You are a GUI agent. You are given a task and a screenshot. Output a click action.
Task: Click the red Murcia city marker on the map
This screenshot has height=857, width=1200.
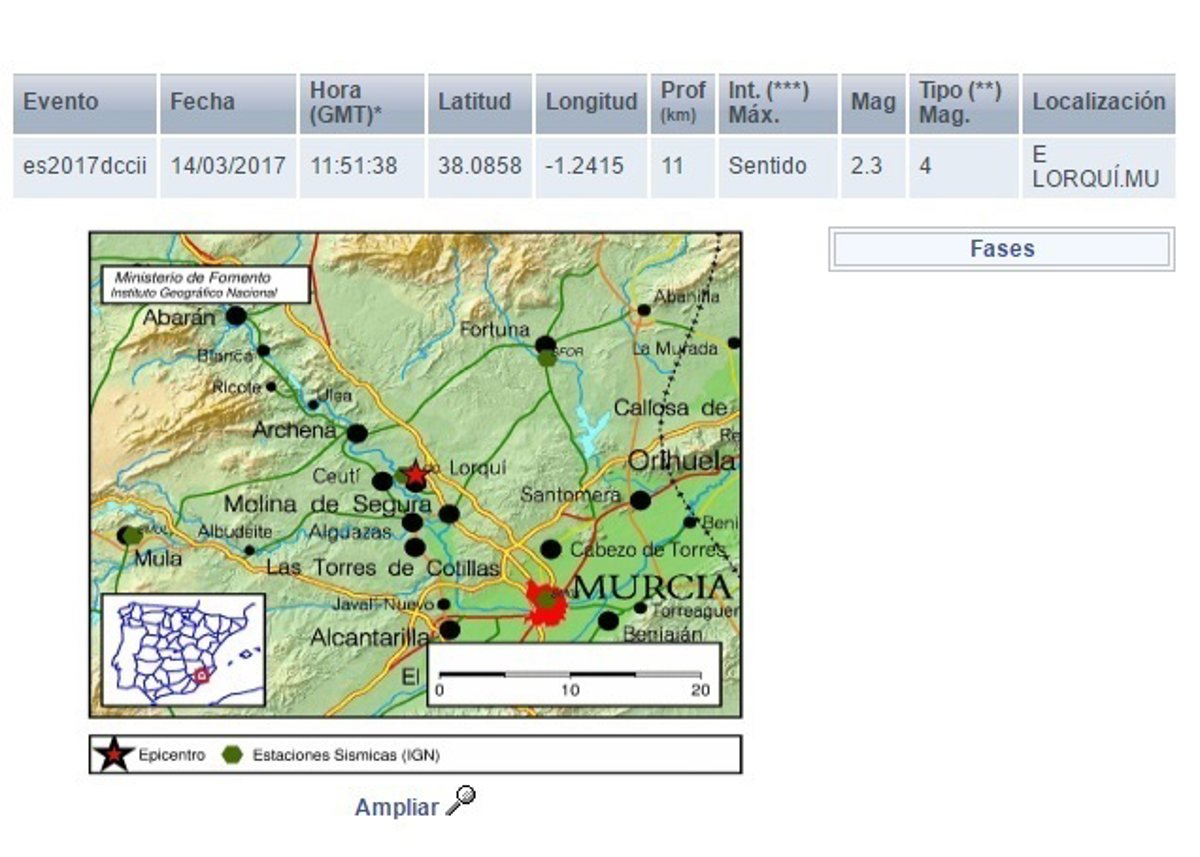coord(547,604)
